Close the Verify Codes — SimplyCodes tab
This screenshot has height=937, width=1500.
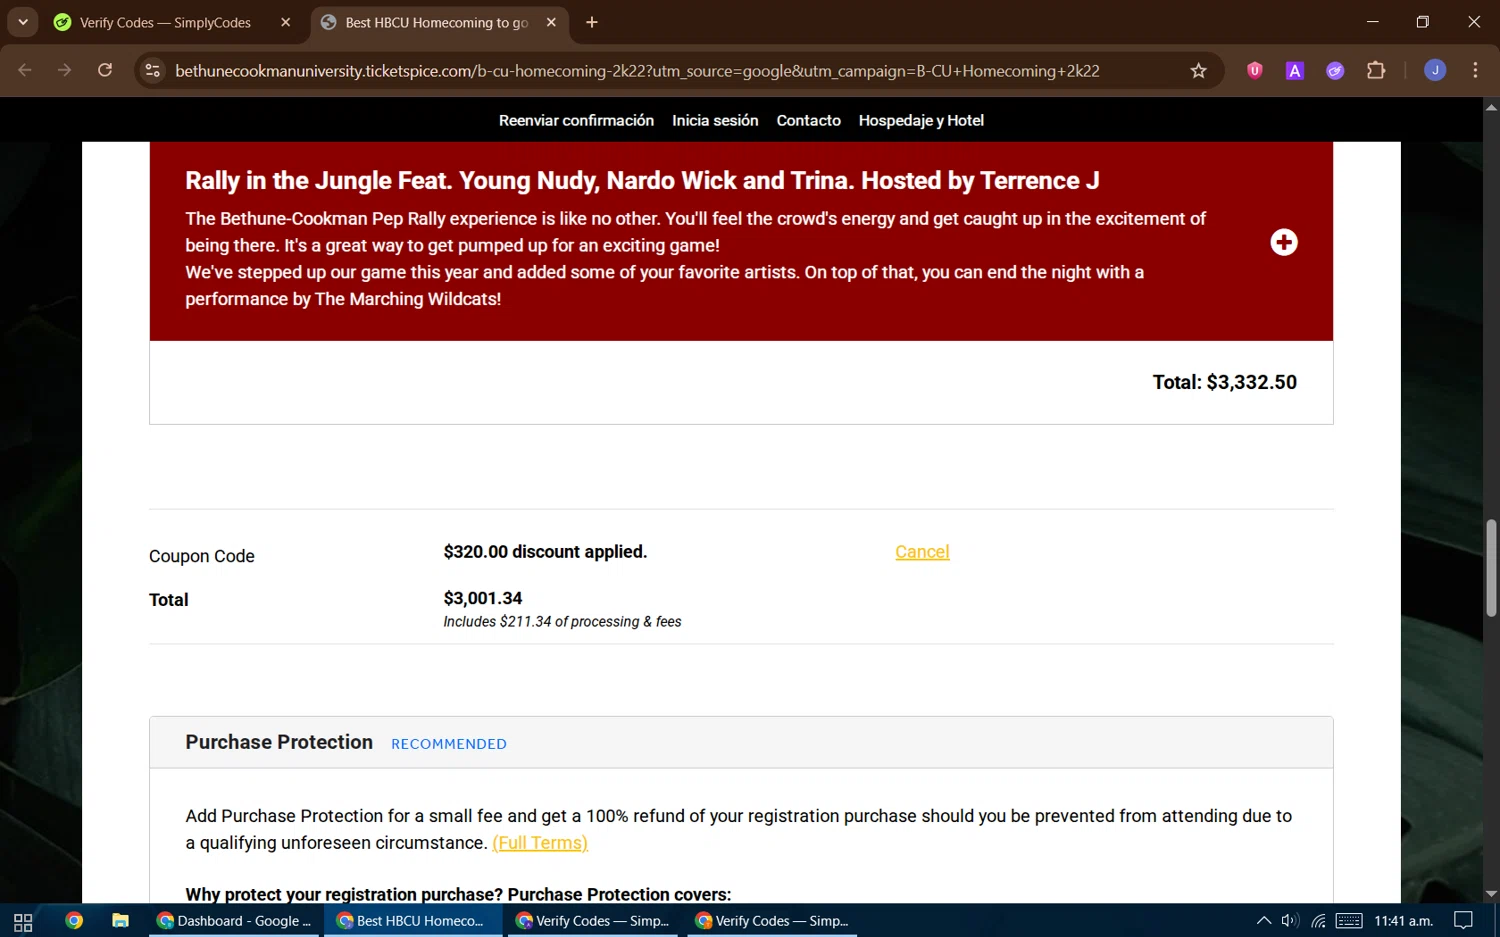pyautogui.click(x=286, y=22)
